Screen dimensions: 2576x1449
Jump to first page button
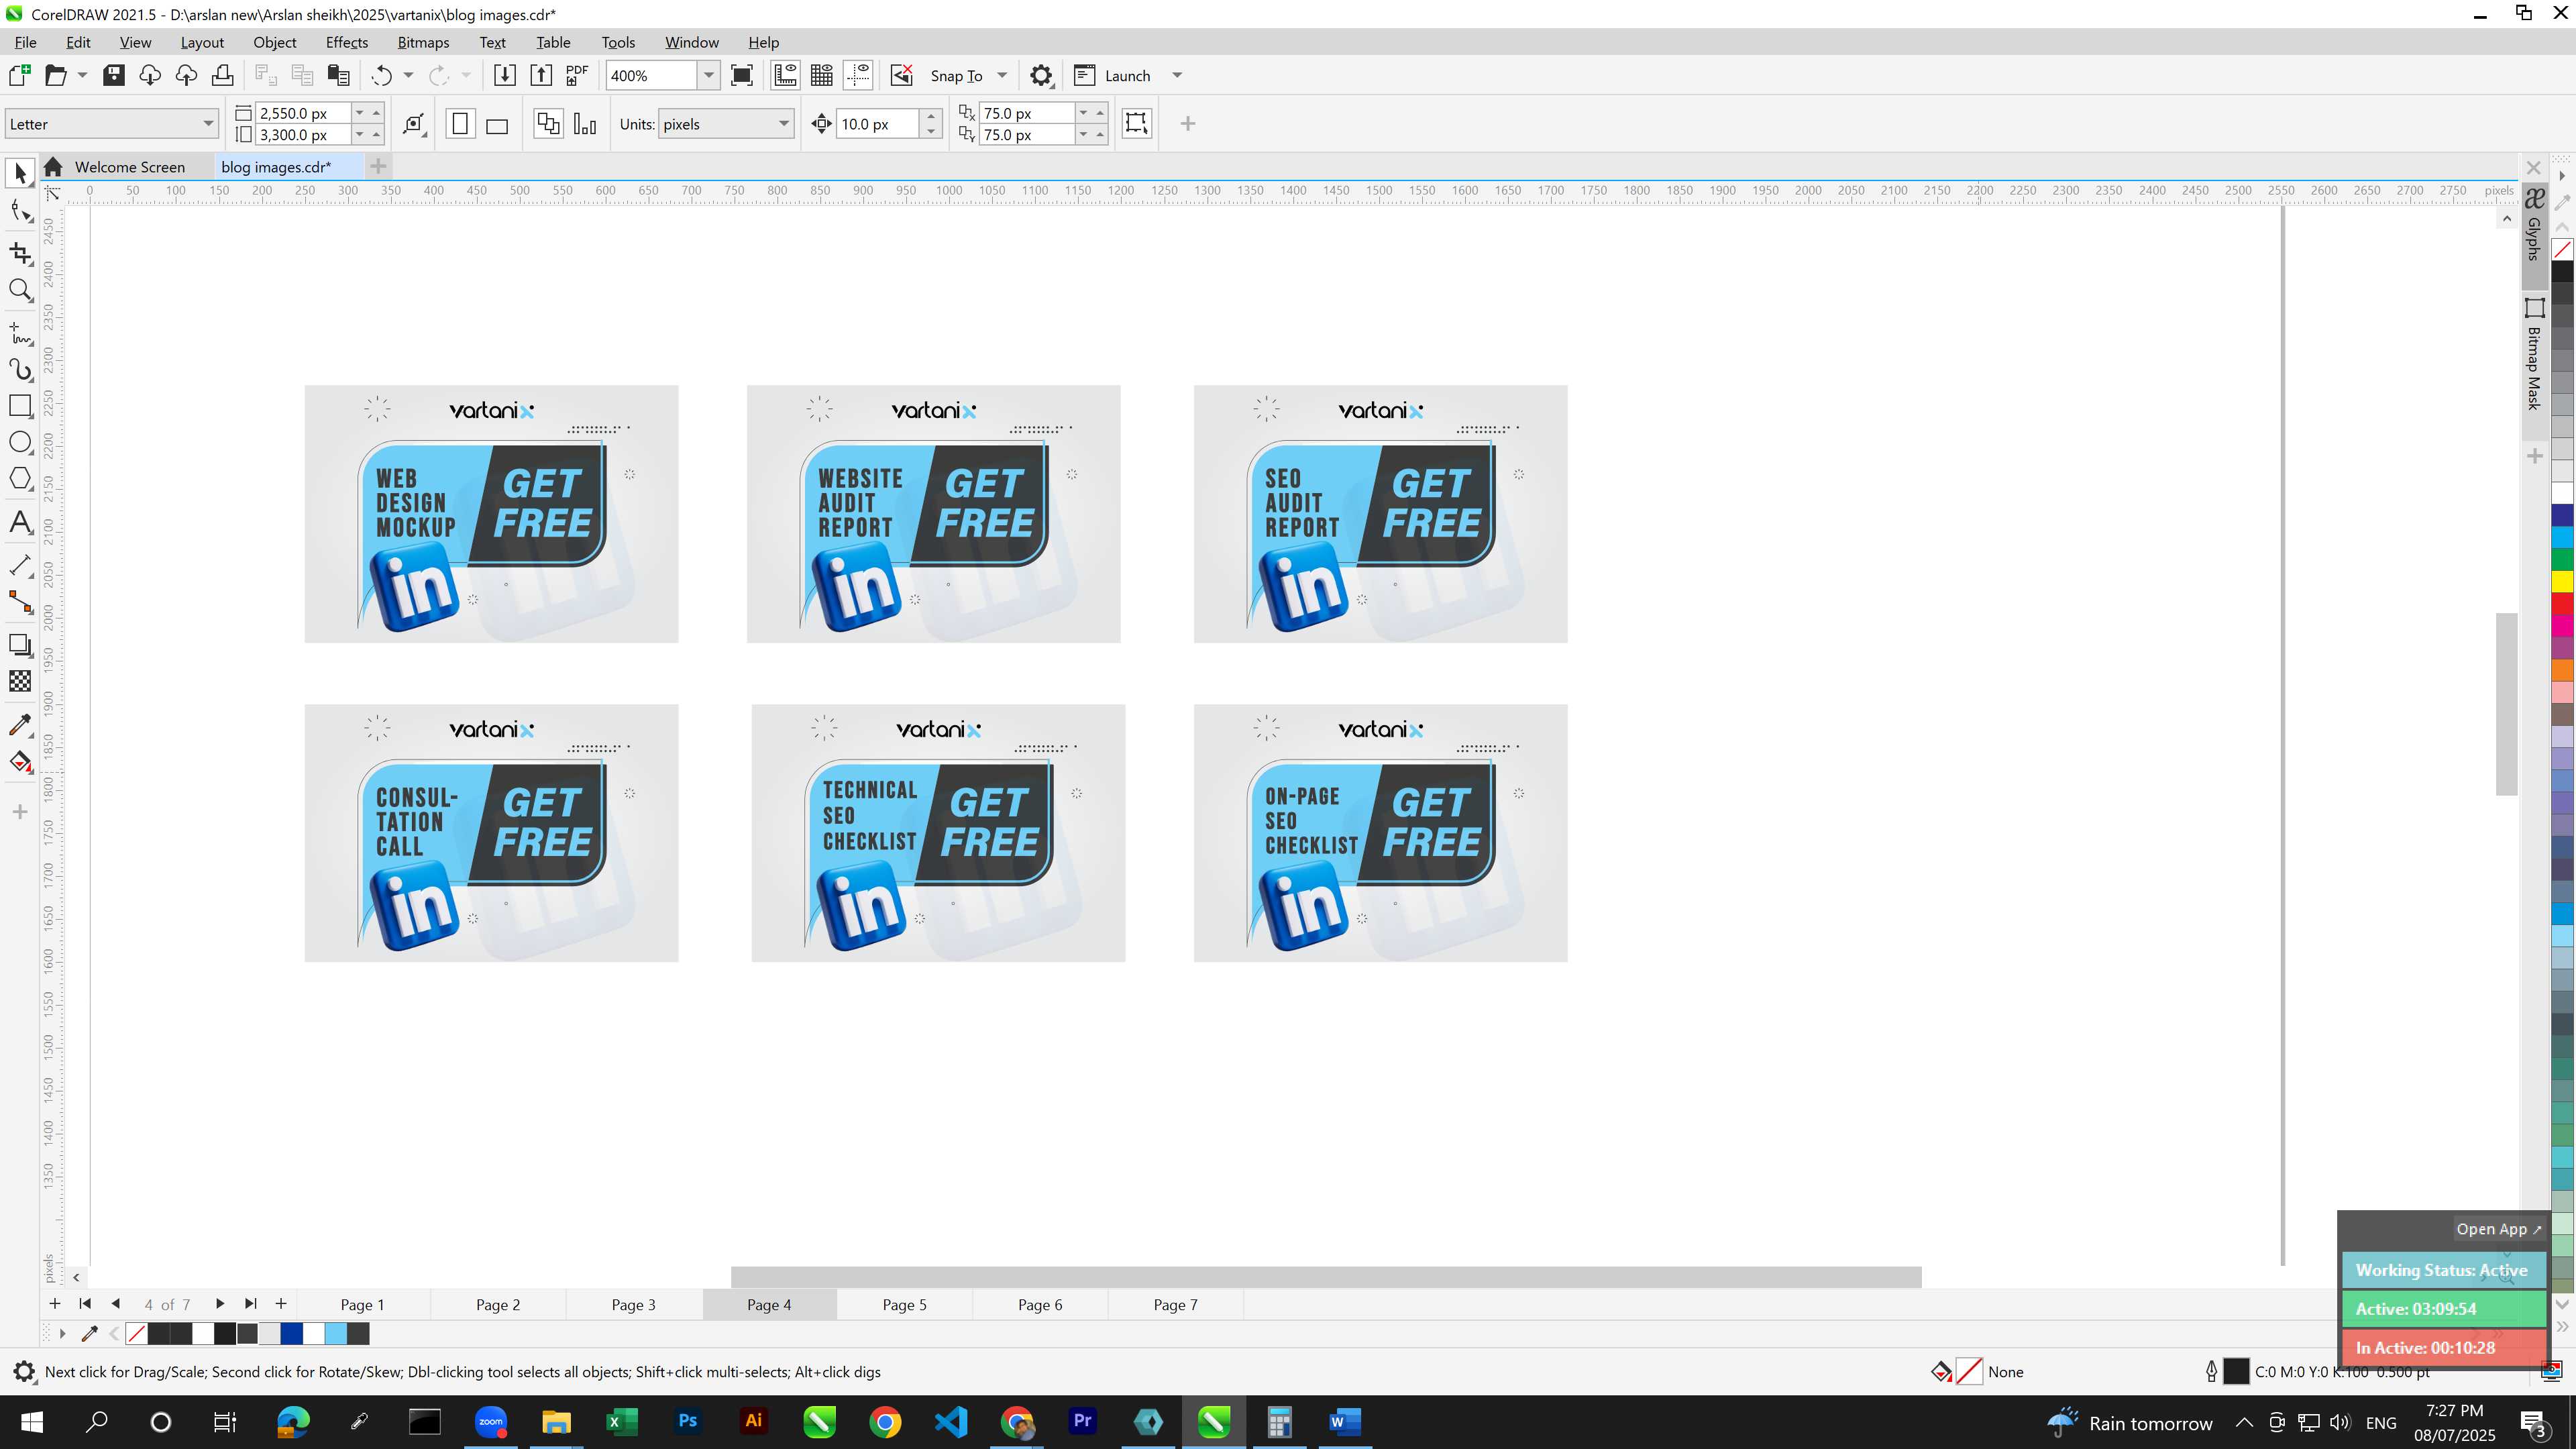(85, 1304)
